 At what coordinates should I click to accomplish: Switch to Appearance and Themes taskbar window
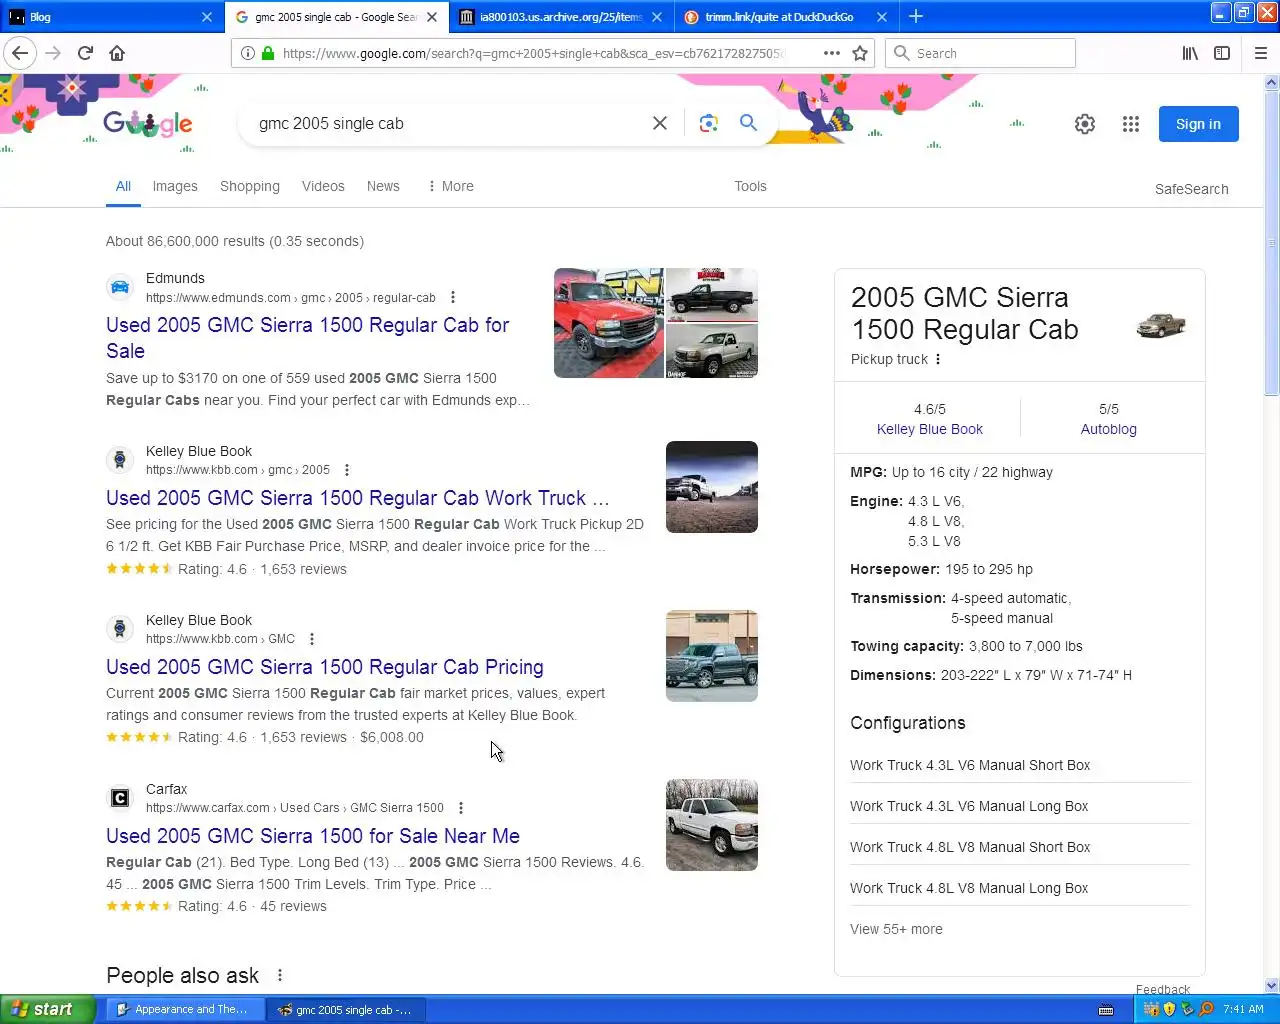click(x=183, y=1010)
